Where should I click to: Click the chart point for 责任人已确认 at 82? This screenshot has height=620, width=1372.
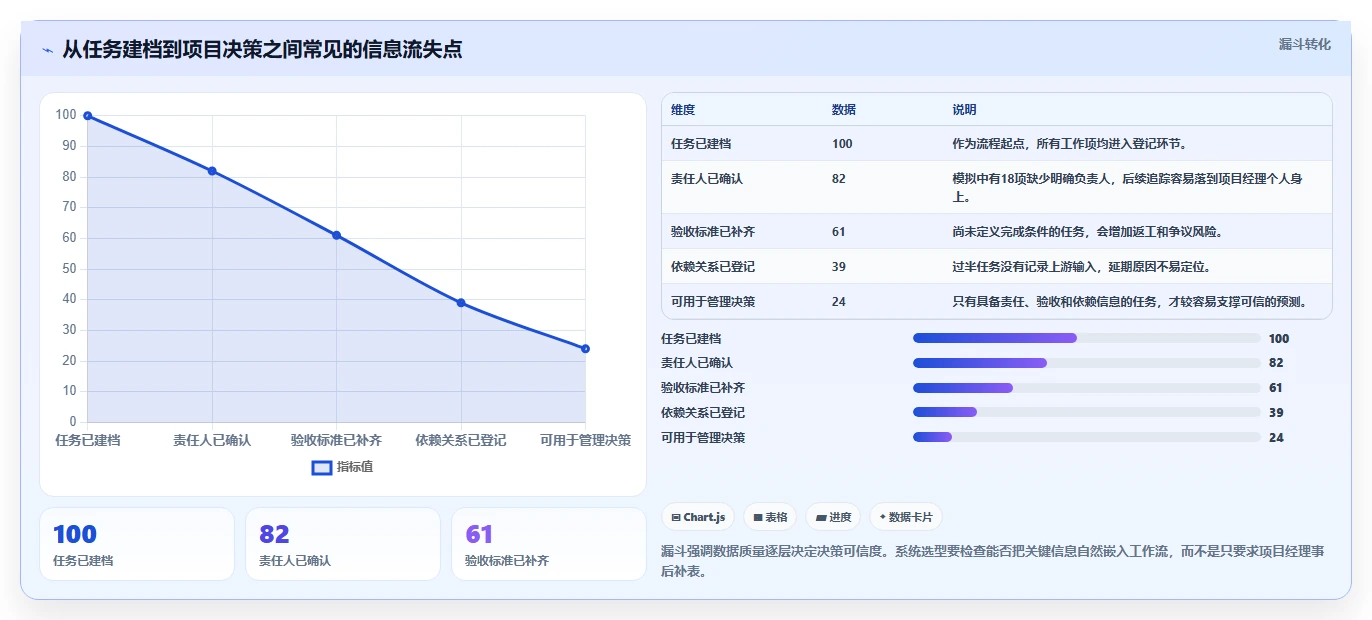(x=212, y=171)
